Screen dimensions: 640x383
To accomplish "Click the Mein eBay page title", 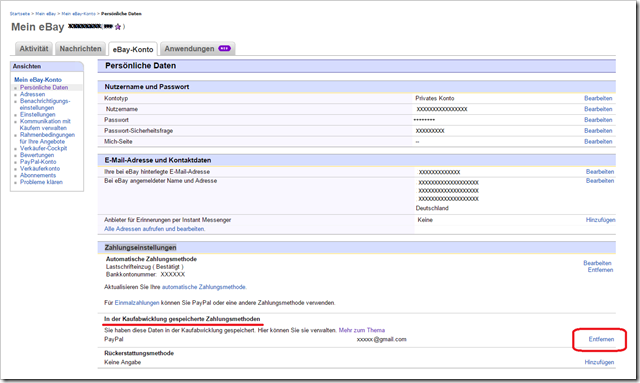I will (38, 27).
